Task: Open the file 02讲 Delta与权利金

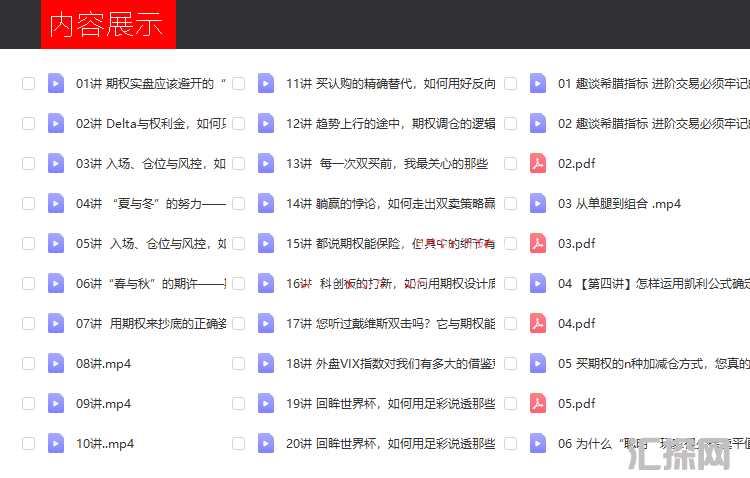Action: [150, 124]
